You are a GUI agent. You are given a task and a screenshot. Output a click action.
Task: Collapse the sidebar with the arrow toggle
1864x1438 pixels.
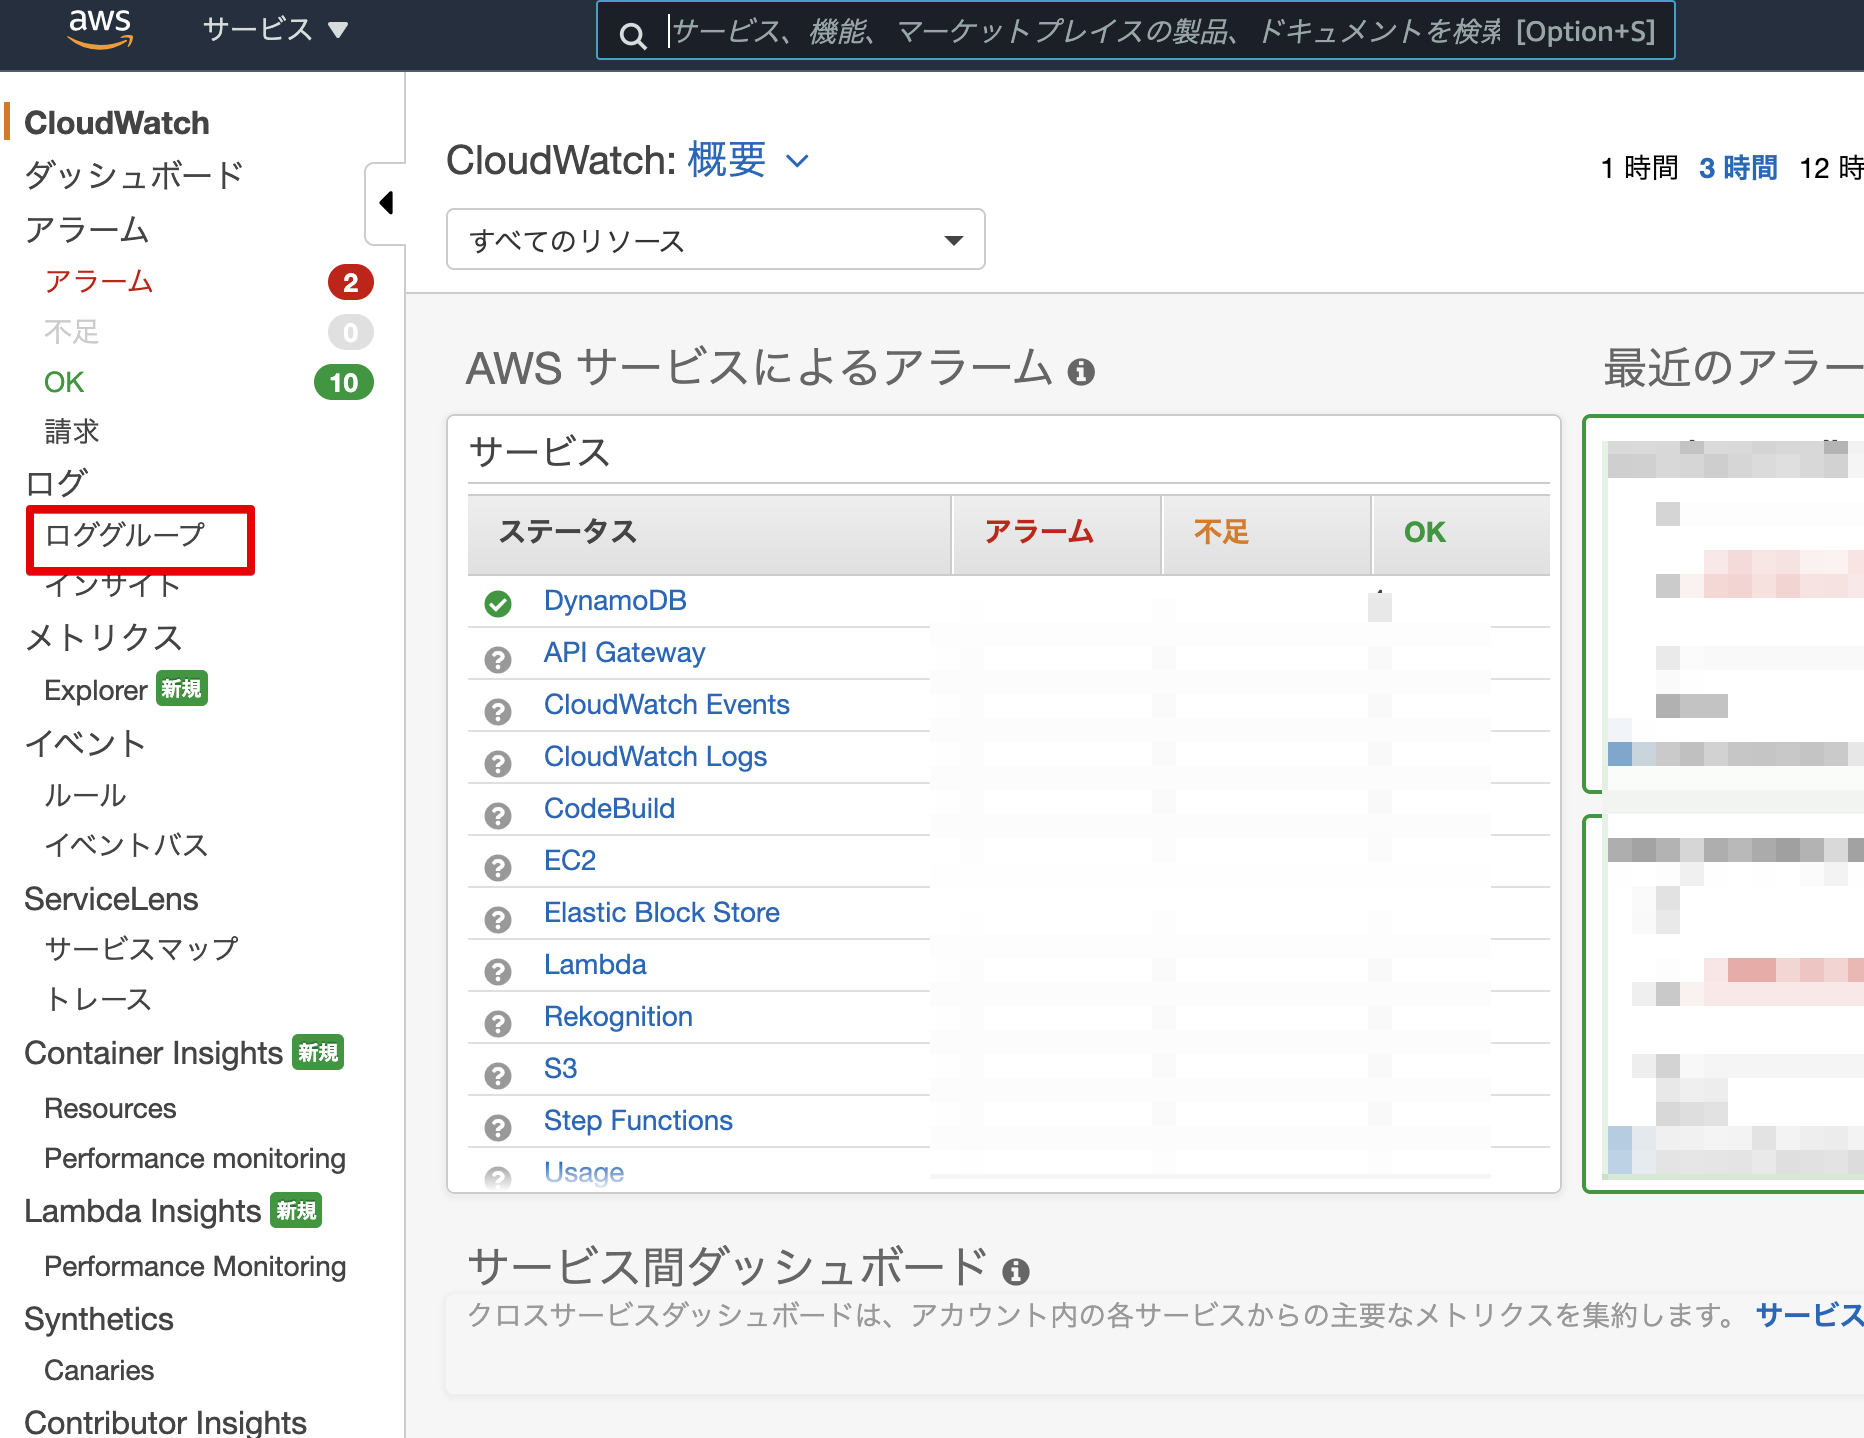386,203
